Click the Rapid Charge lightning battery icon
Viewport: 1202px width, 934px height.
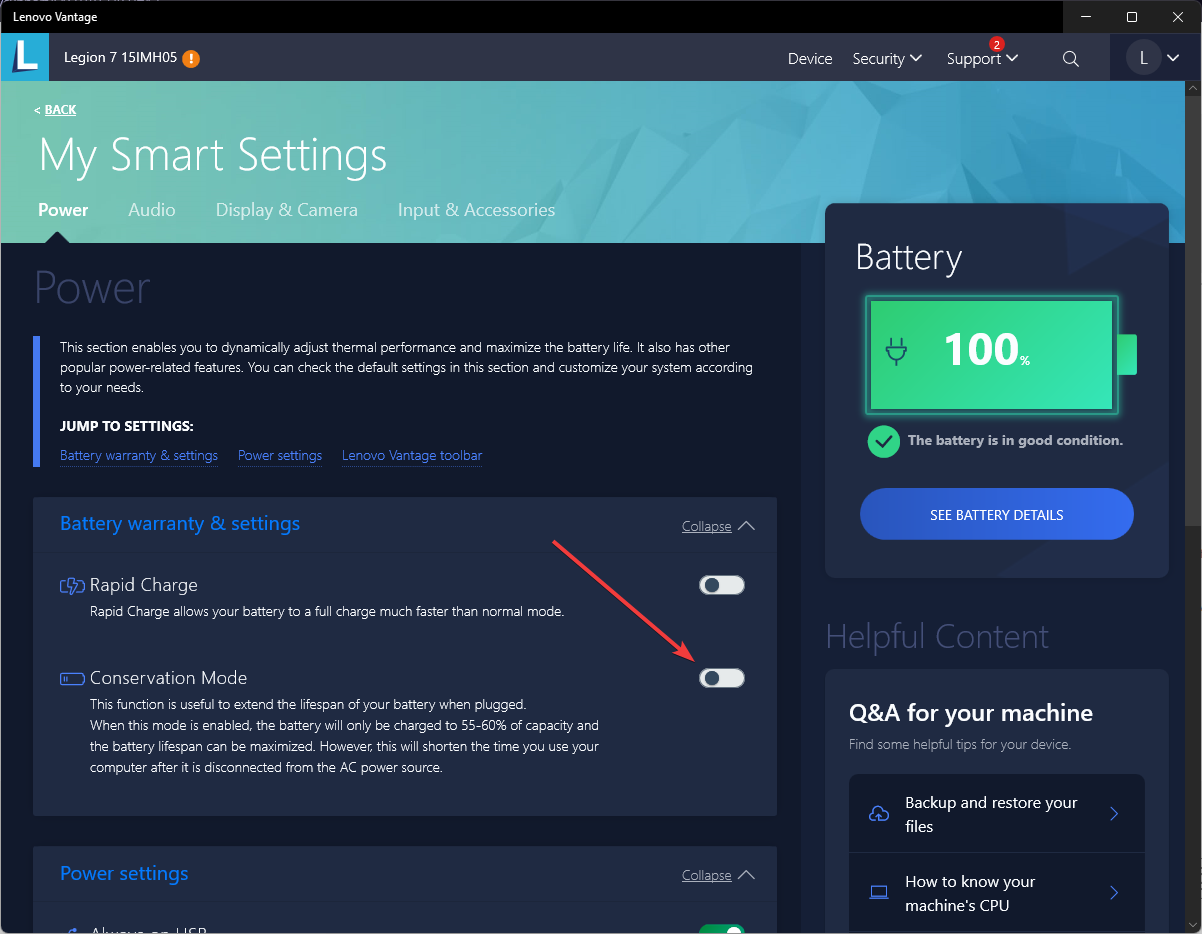[x=72, y=586]
